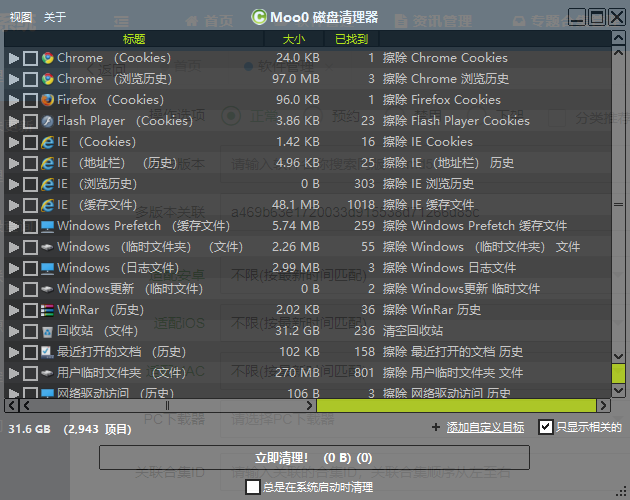Uncheck the 只显示相关的 checkbox
This screenshot has width=630, height=500.
546,427
